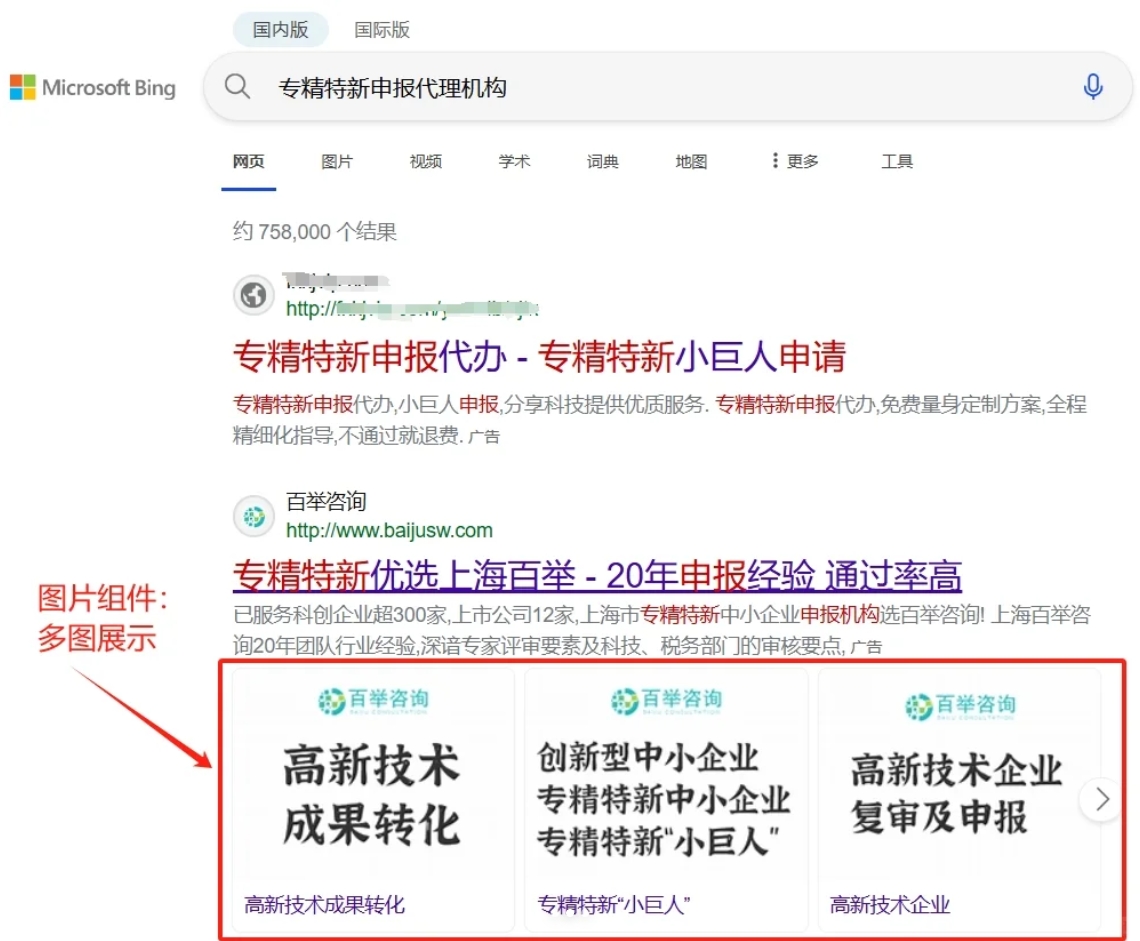This screenshot has width=1140, height=941.
Task: Select the 词典 search tab
Action: point(603,161)
